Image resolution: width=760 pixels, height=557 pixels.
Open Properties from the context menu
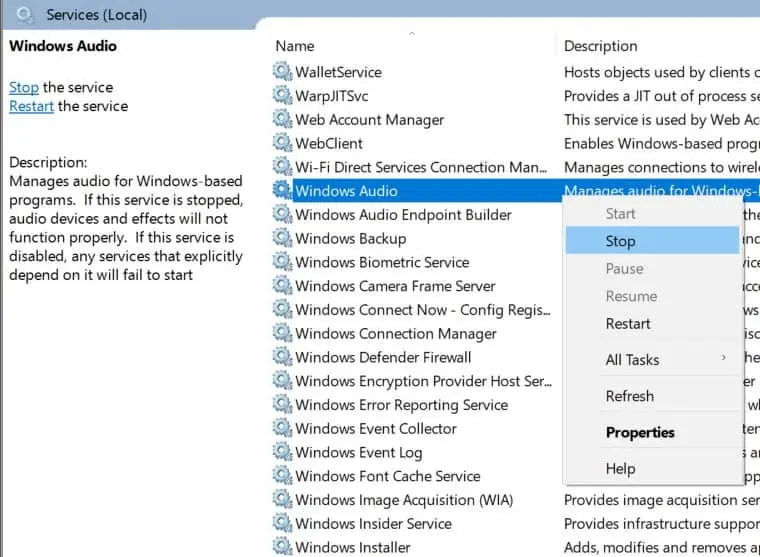(652, 432)
